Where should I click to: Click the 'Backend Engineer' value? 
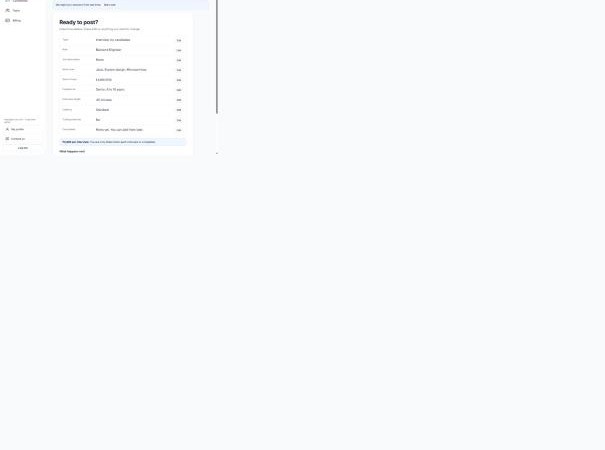(108, 50)
